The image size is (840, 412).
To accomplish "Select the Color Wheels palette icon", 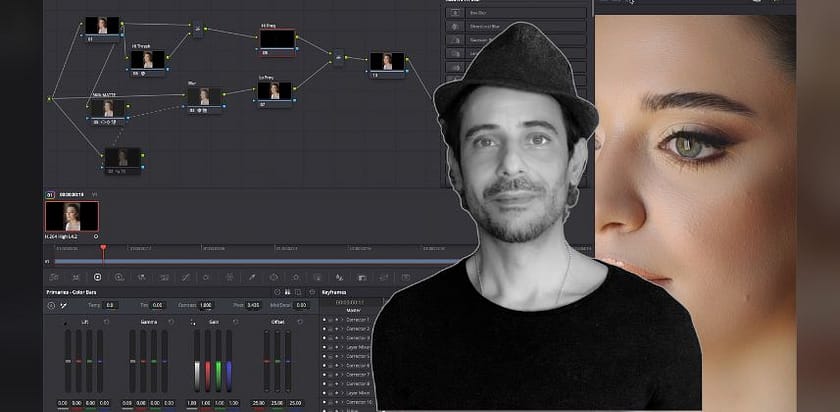I will (x=98, y=277).
